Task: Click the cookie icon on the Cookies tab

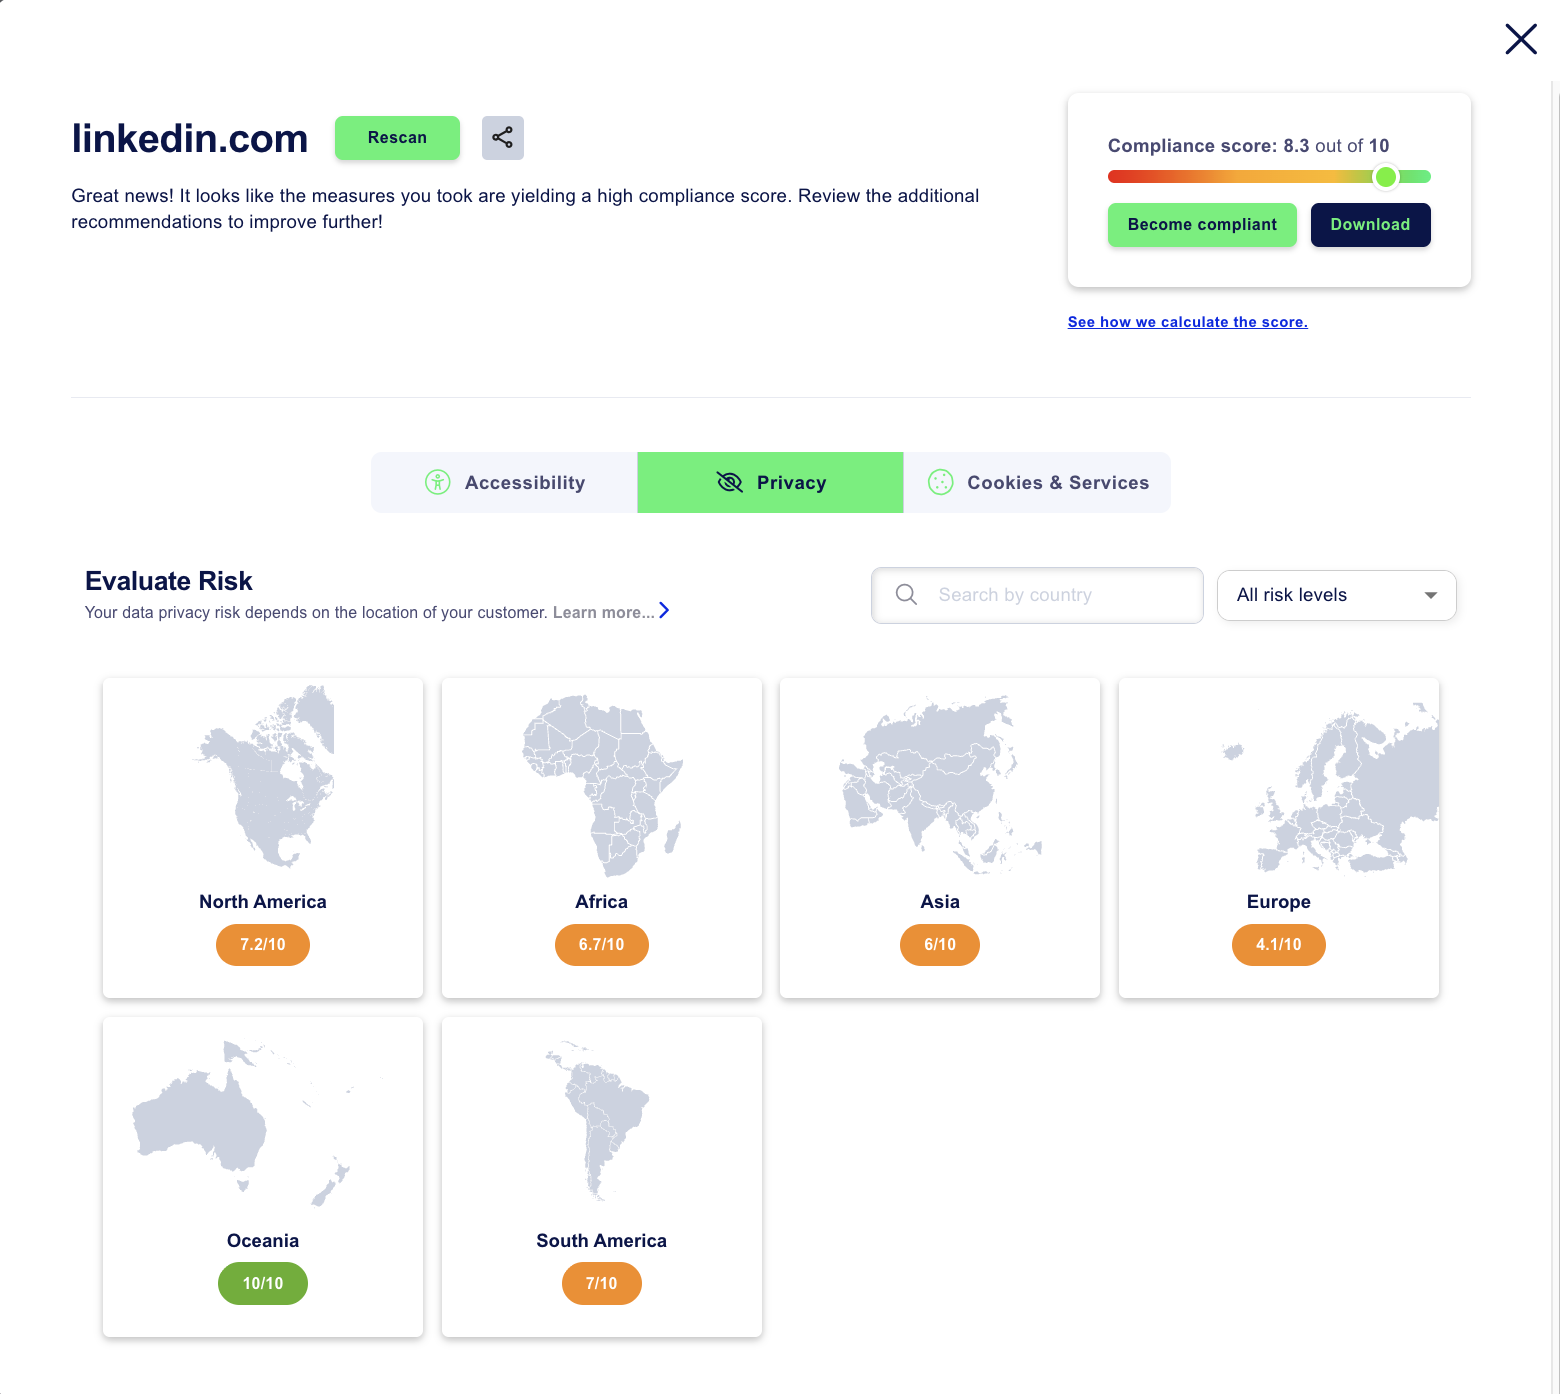Action: coord(940,483)
